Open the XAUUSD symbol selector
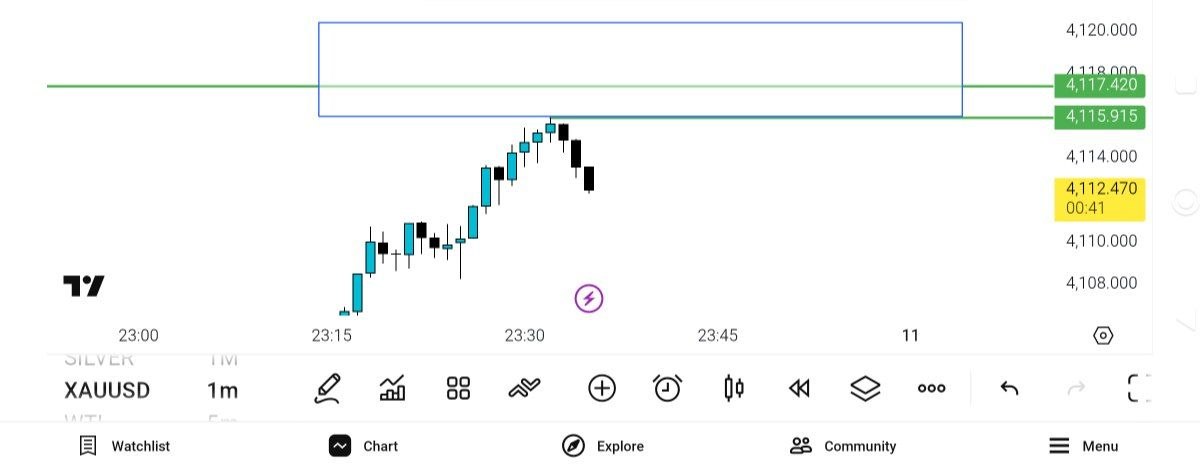1200x471 pixels. click(107, 390)
